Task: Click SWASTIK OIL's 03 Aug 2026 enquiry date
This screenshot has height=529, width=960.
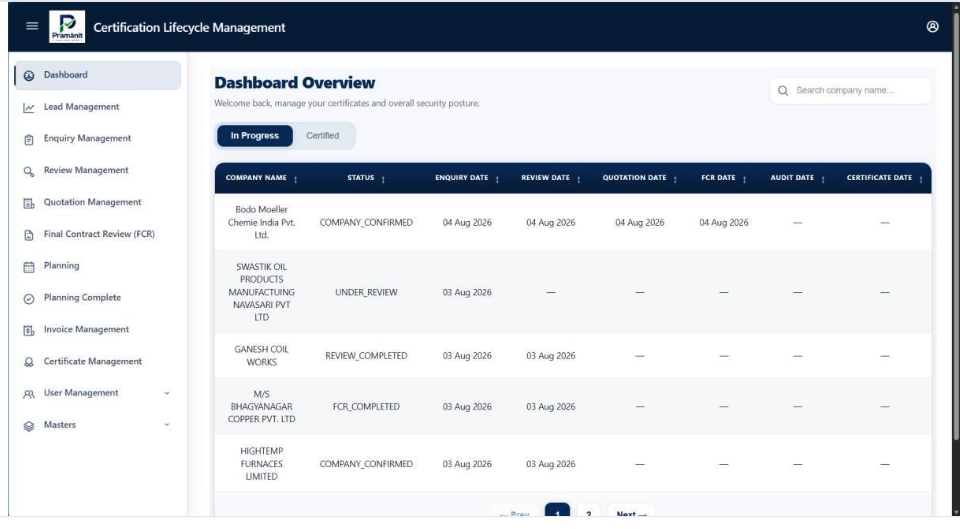Action: coord(467,293)
